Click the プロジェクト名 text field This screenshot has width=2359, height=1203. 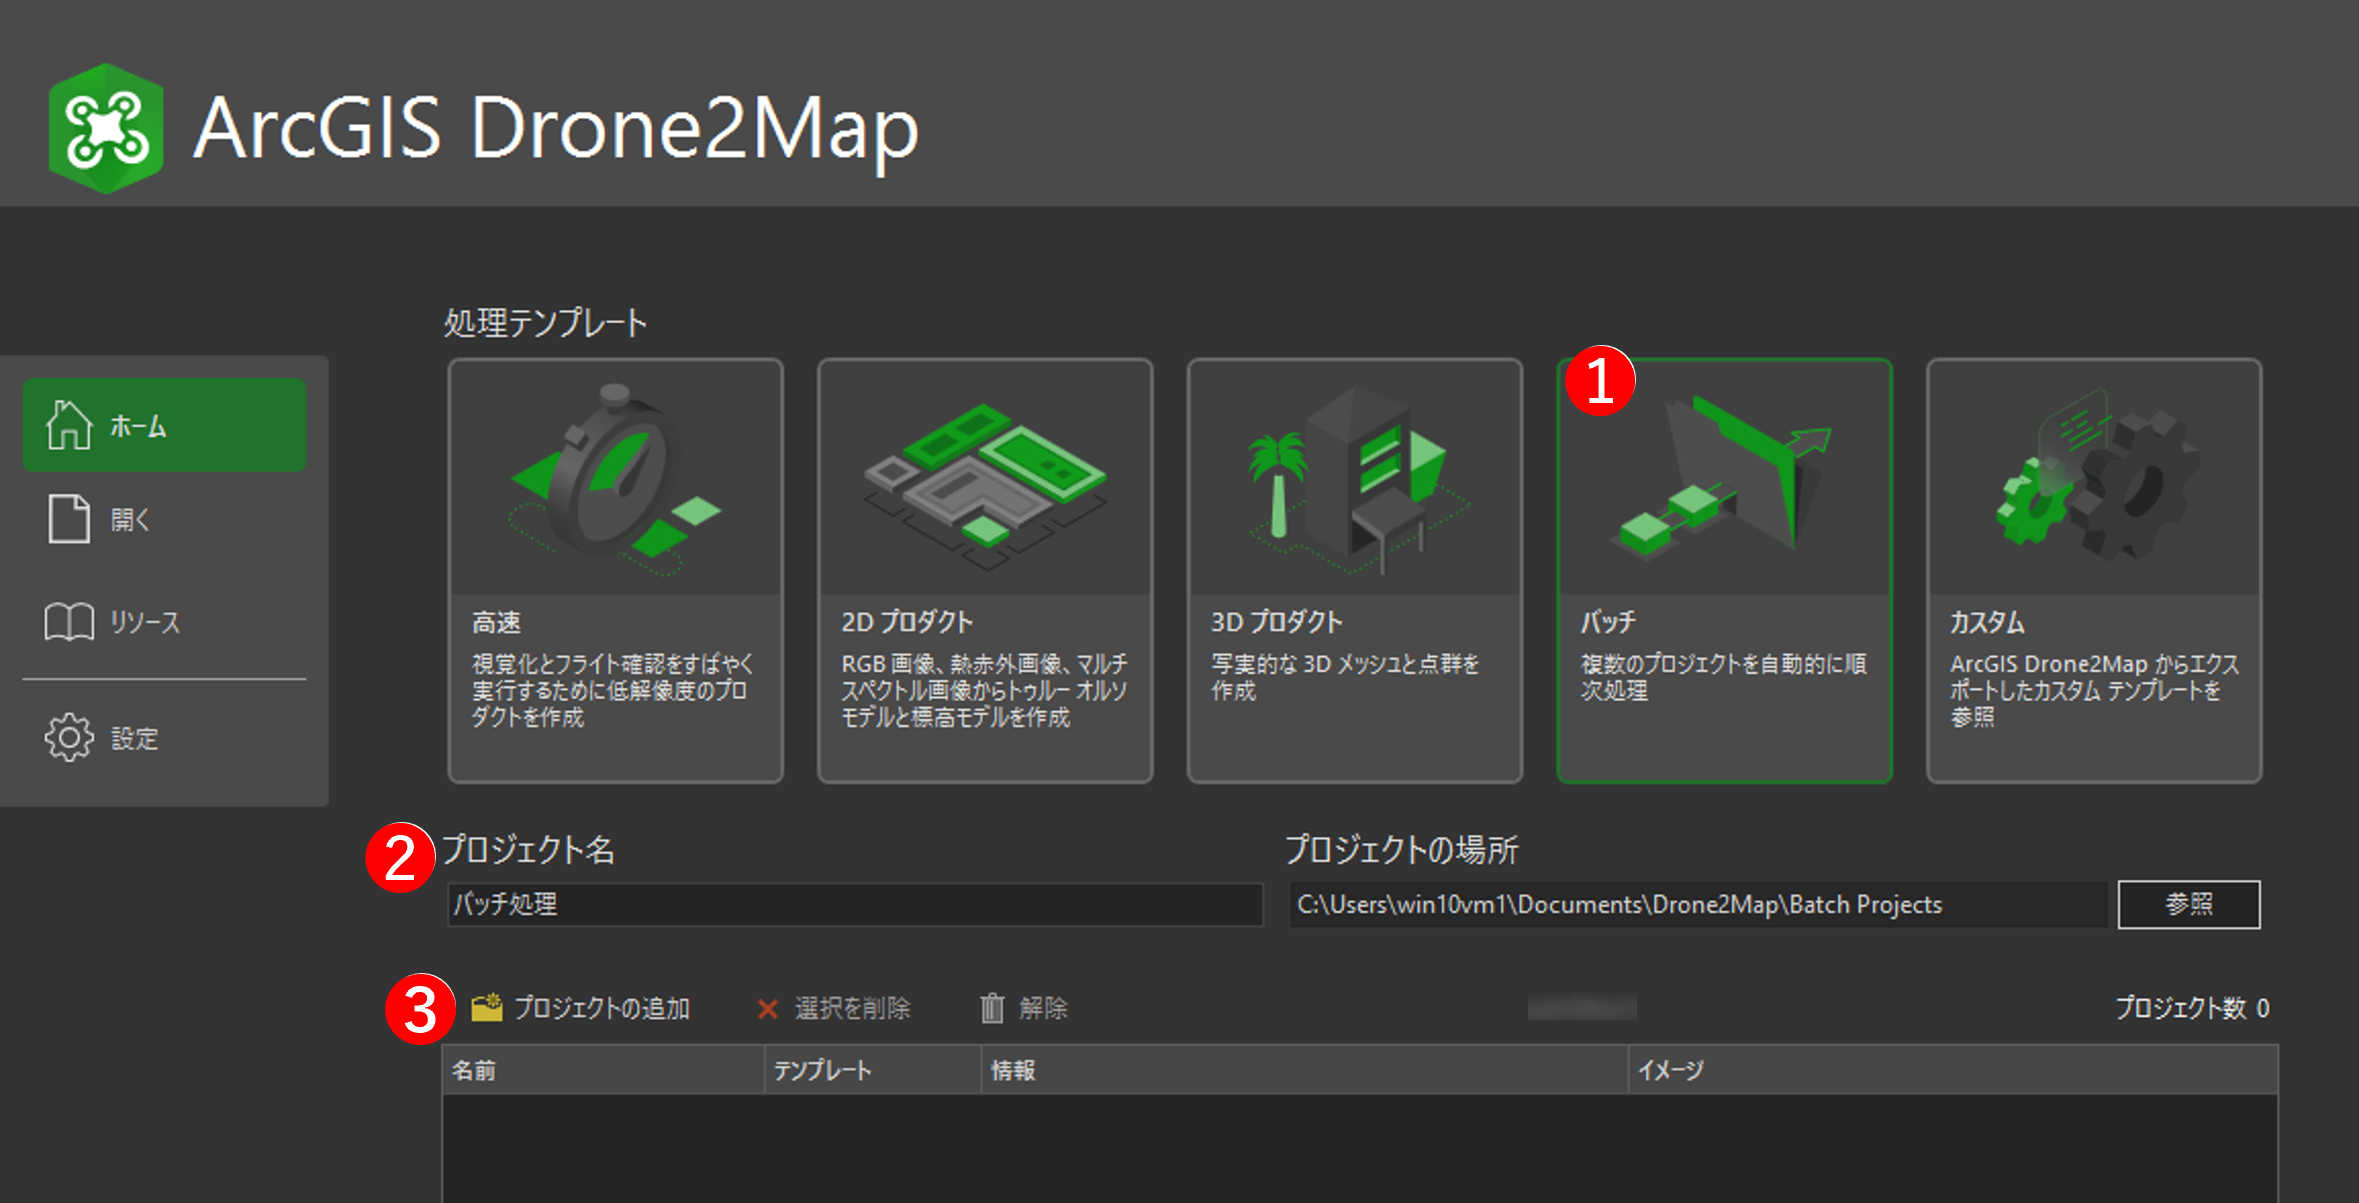(854, 904)
